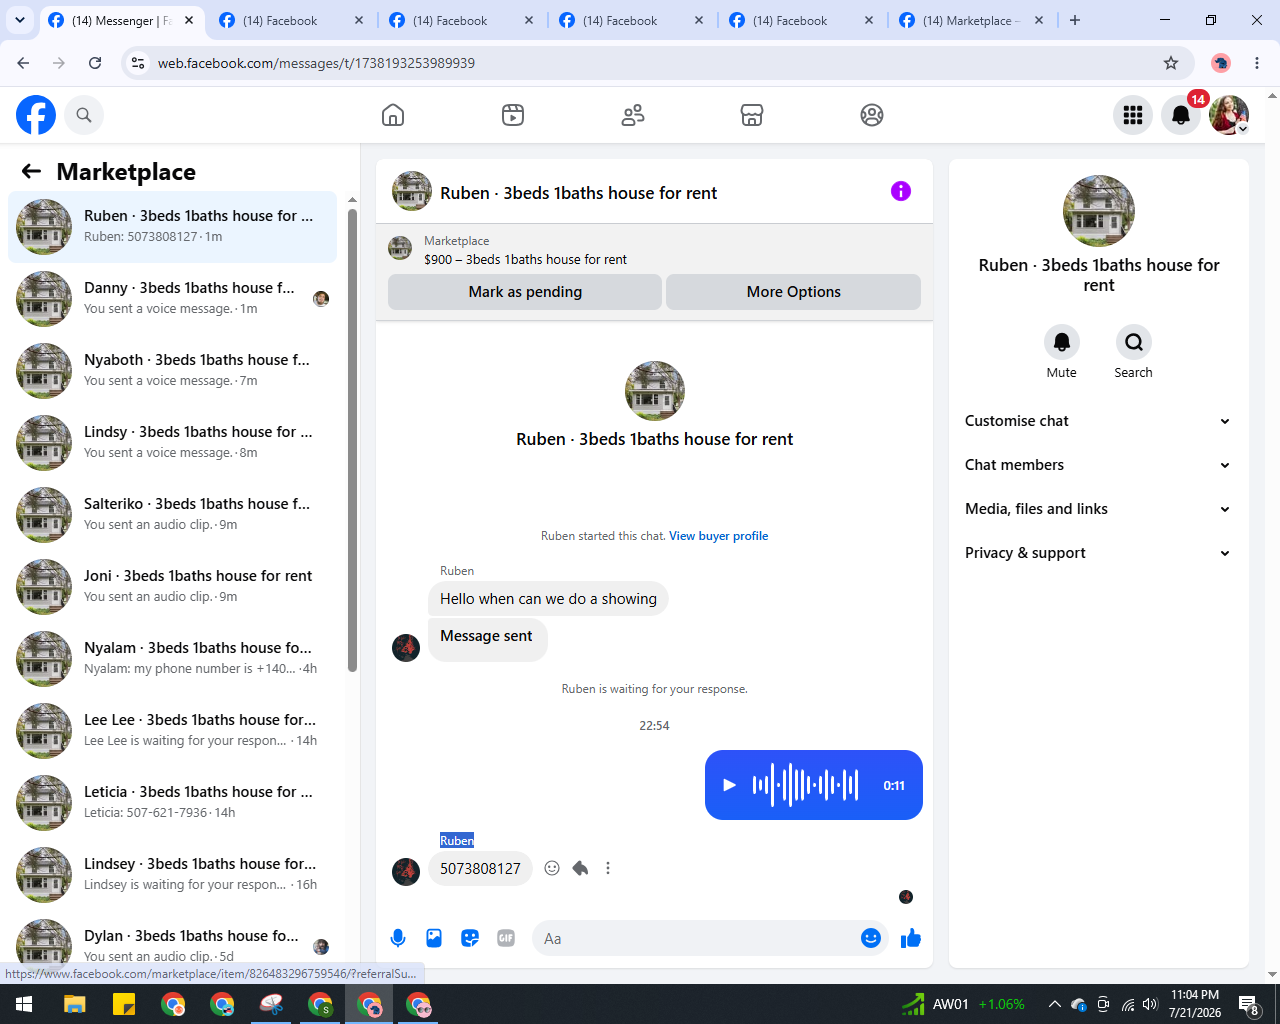Open the Danny conversation
Image resolution: width=1280 pixels, height=1024 pixels.
tap(172, 299)
